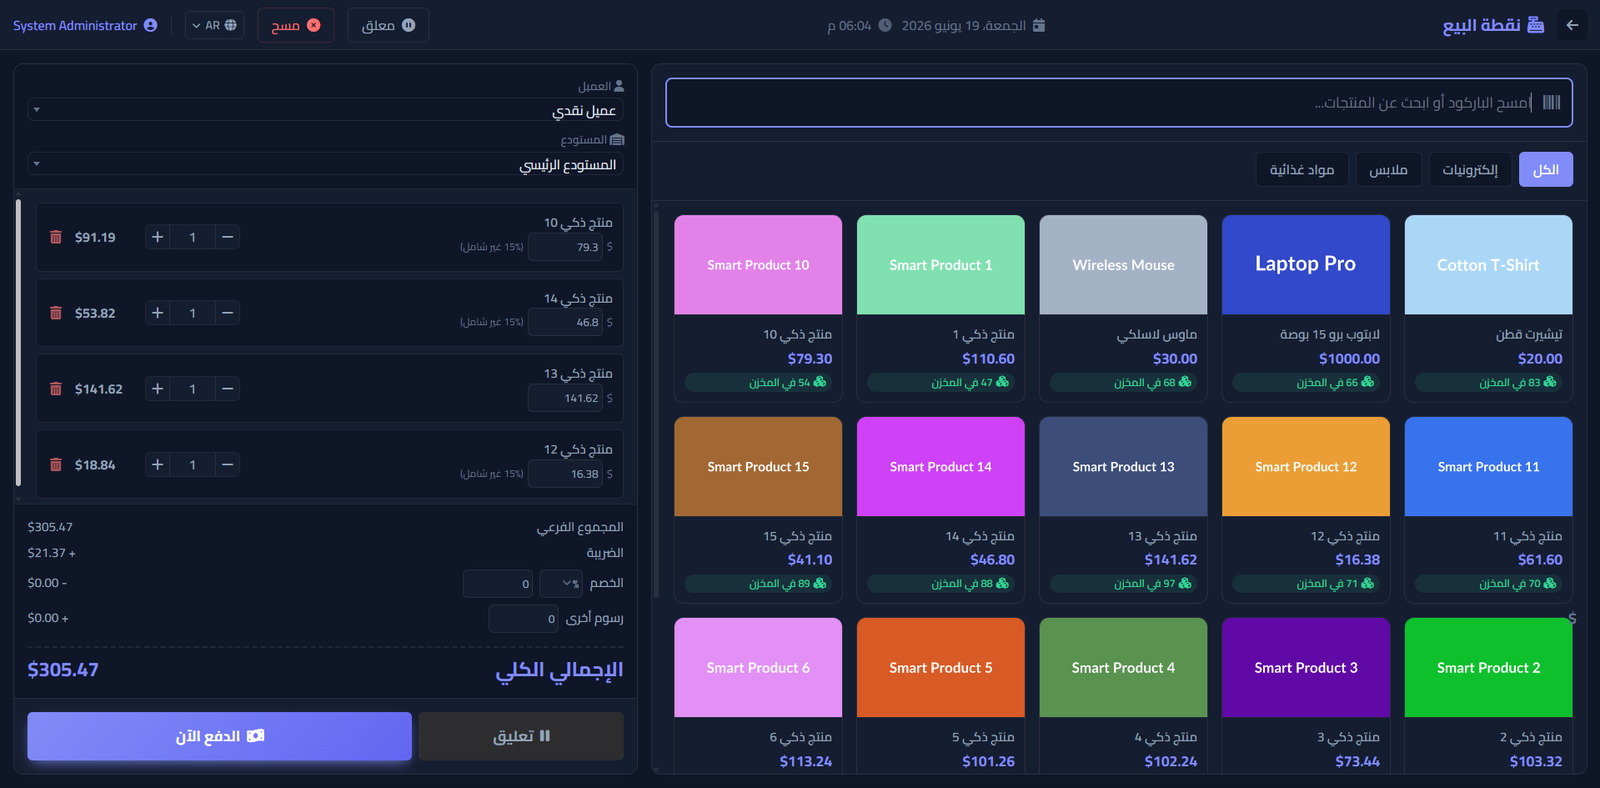Add the Smart Product 15 tile
Screen dimensions: 1600x788
(758, 509)
